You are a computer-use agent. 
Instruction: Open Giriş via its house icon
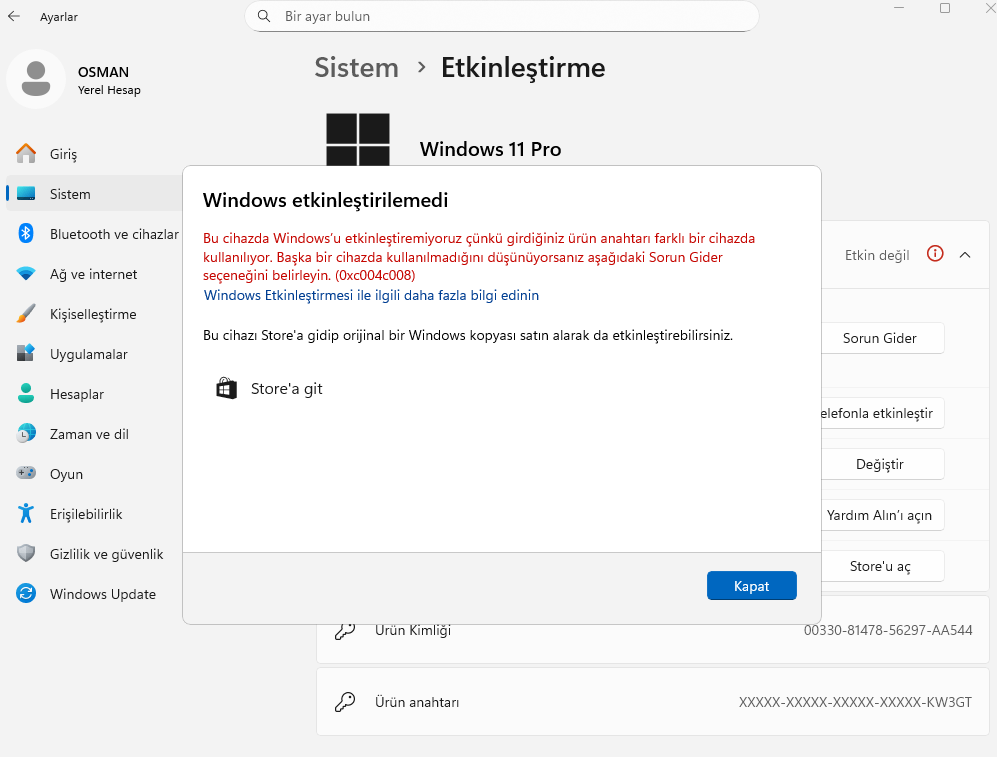click(26, 153)
